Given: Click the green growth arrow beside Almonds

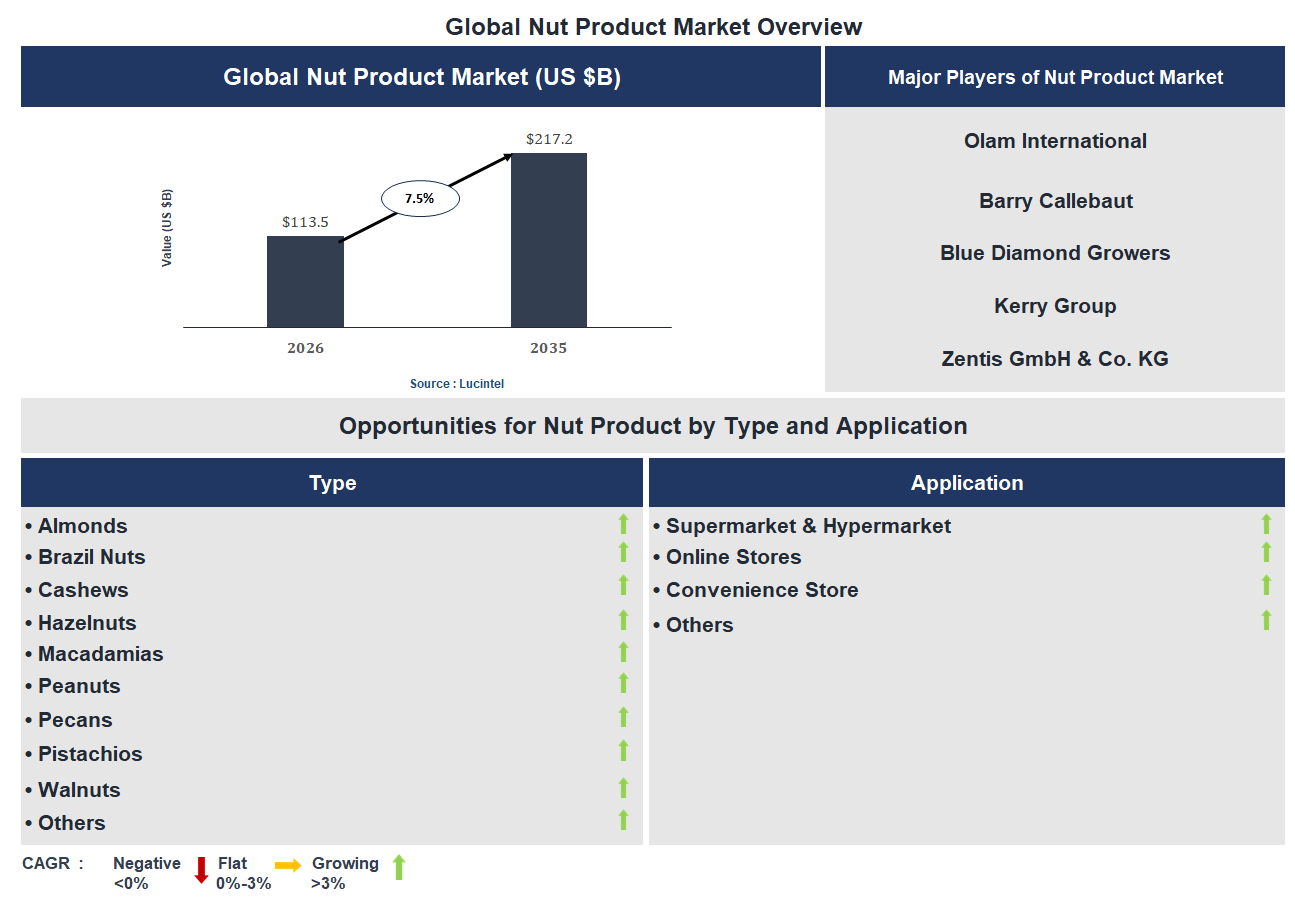Looking at the screenshot, I should [622, 524].
